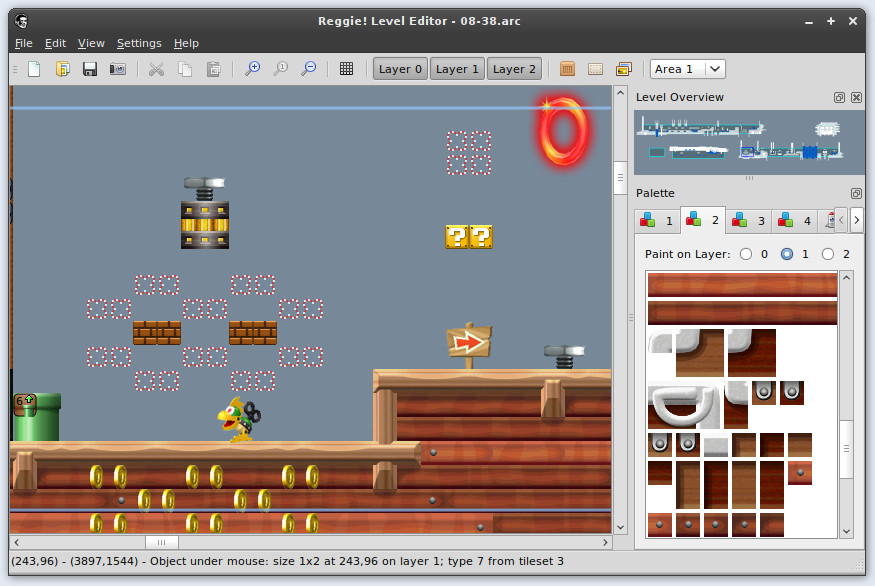Click the Cut scissors icon
The width and height of the screenshot is (875, 586).
(x=156, y=69)
